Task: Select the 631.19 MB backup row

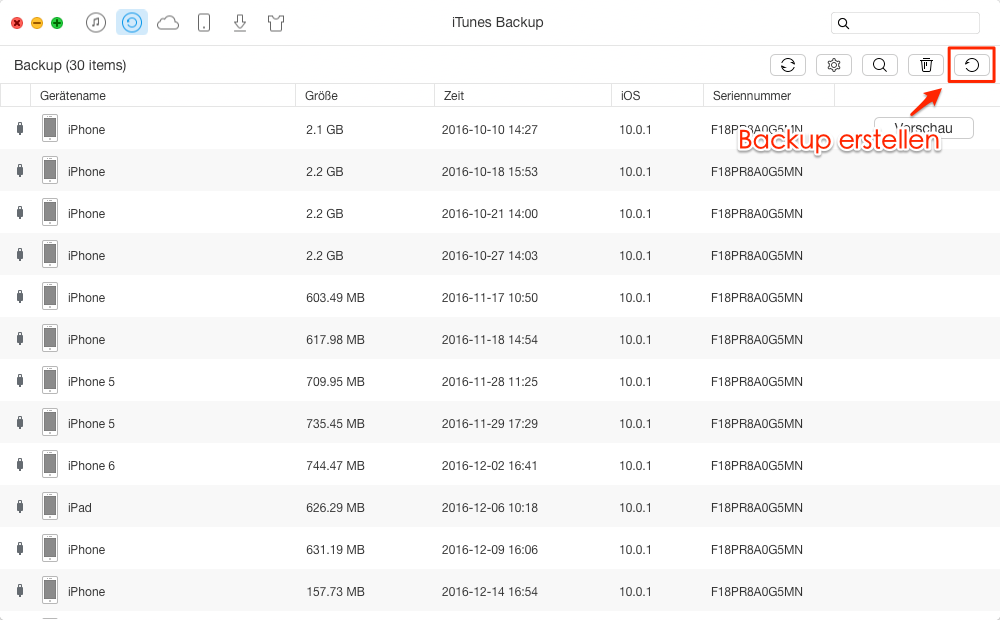Action: click(x=500, y=549)
